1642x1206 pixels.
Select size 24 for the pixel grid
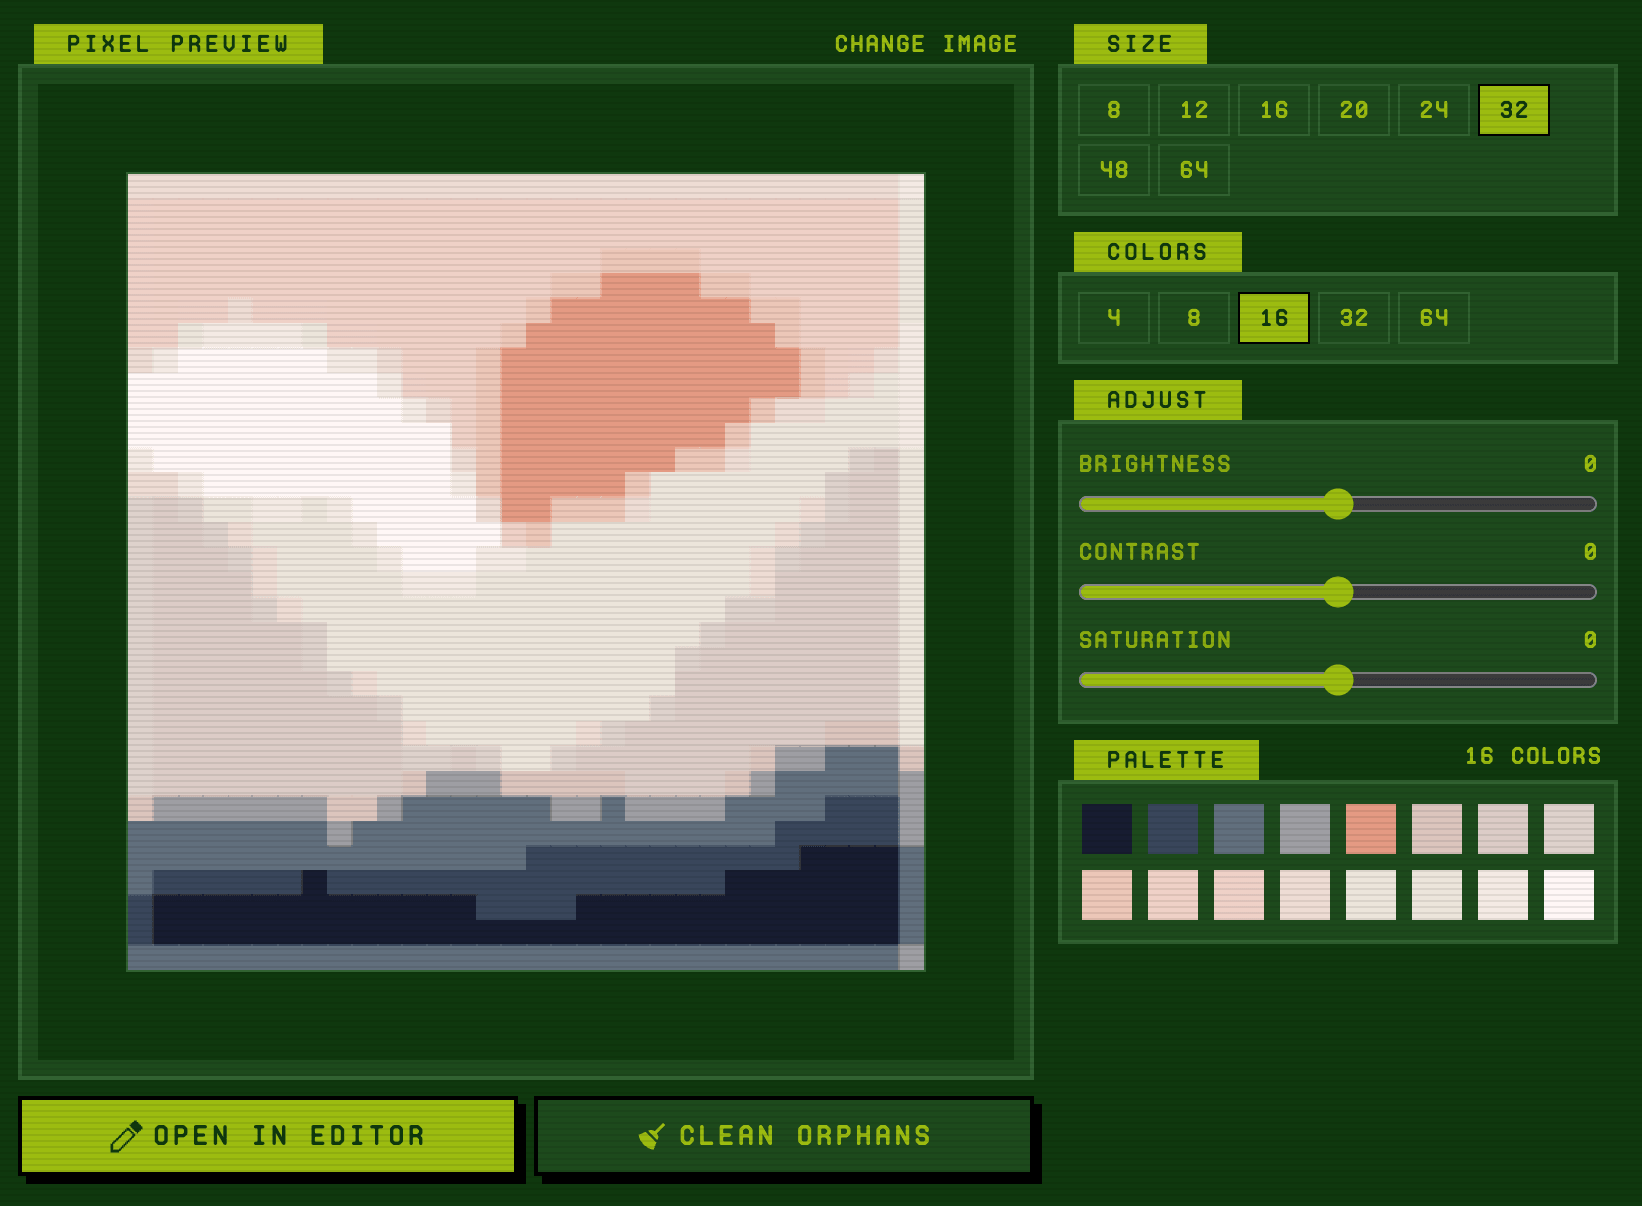tap(1433, 110)
